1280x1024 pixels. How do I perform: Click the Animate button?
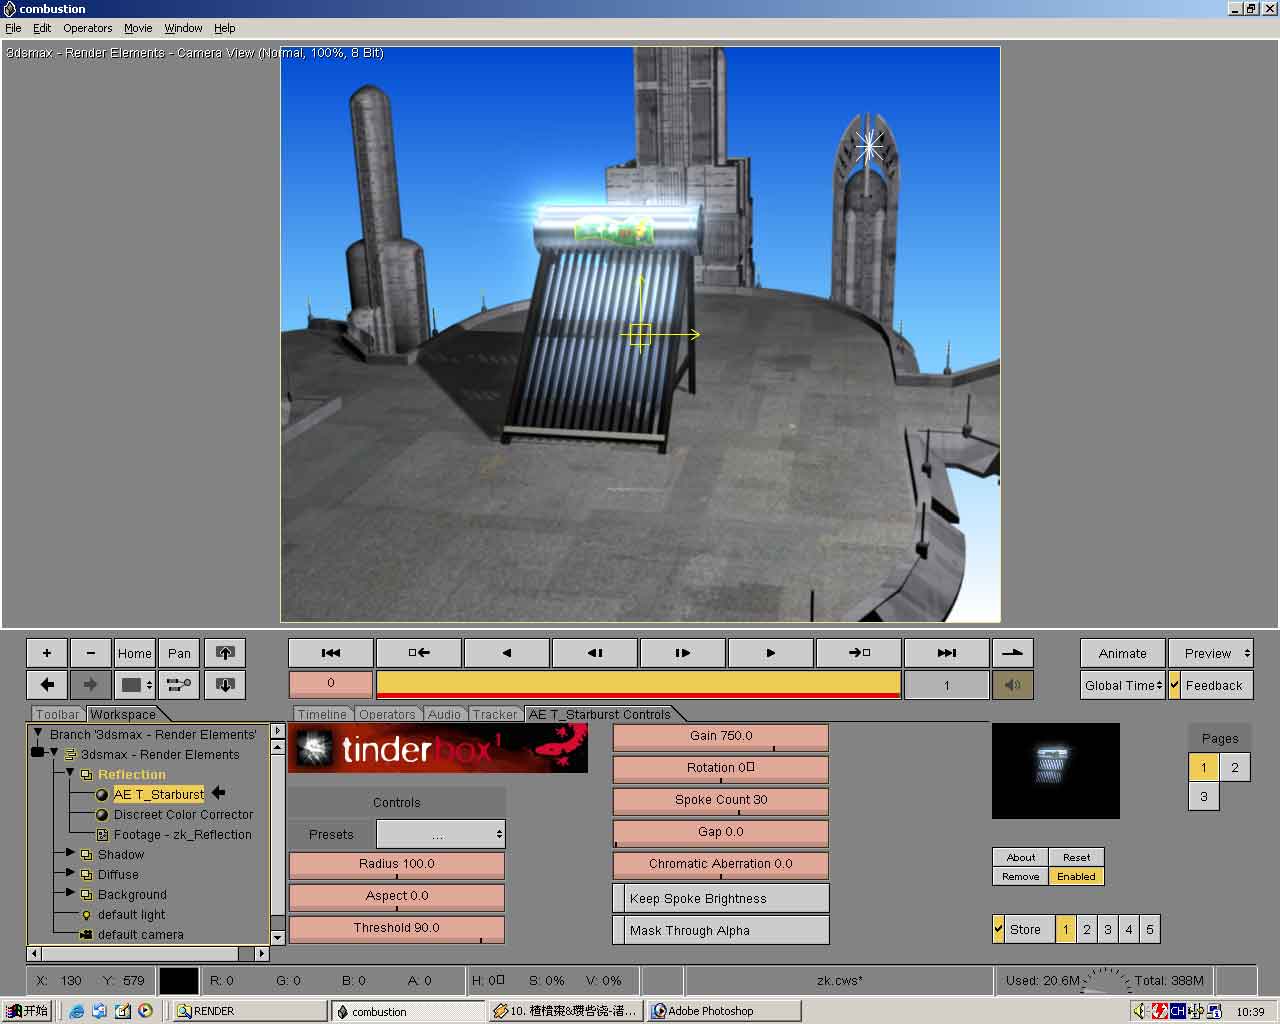tap(1122, 653)
